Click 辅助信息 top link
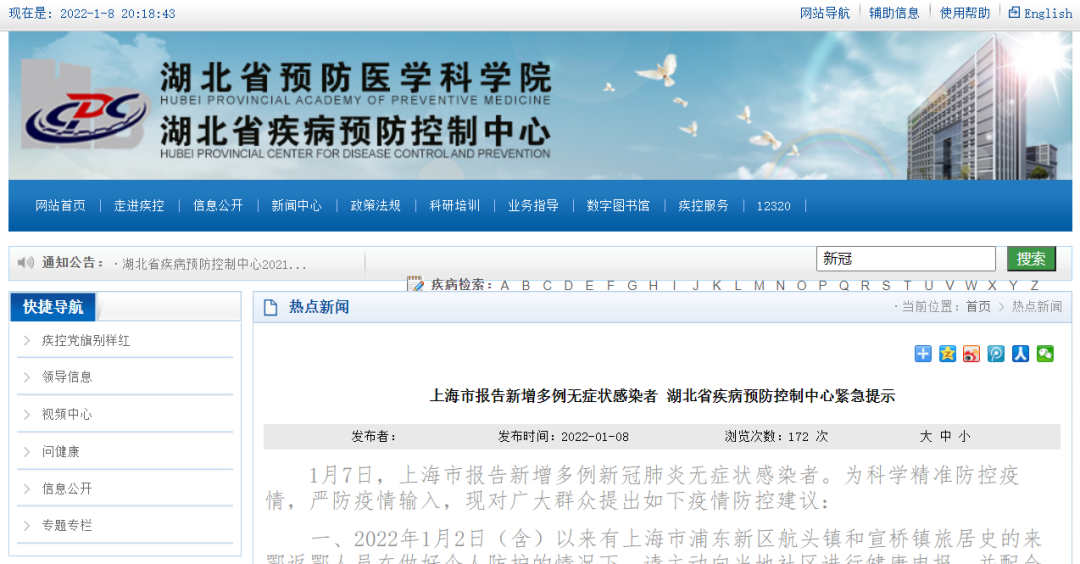The width and height of the screenshot is (1080, 564). tap(894, 13)
